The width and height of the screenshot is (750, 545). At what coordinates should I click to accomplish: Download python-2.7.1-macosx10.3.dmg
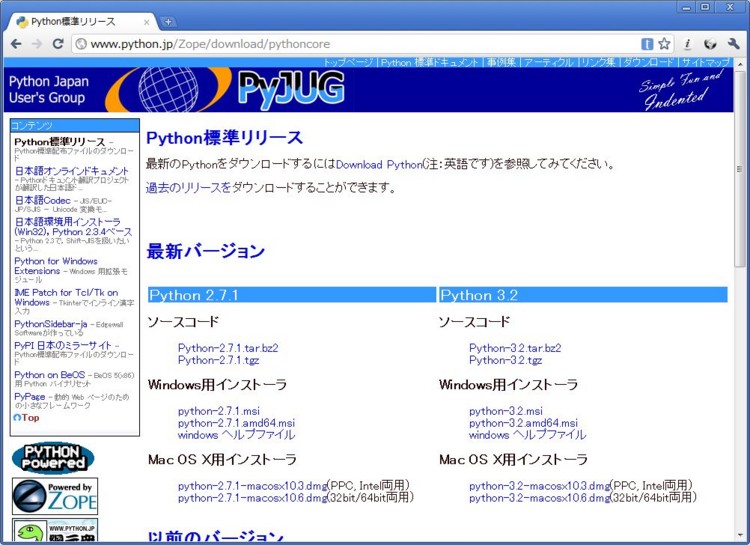[252, 486]
